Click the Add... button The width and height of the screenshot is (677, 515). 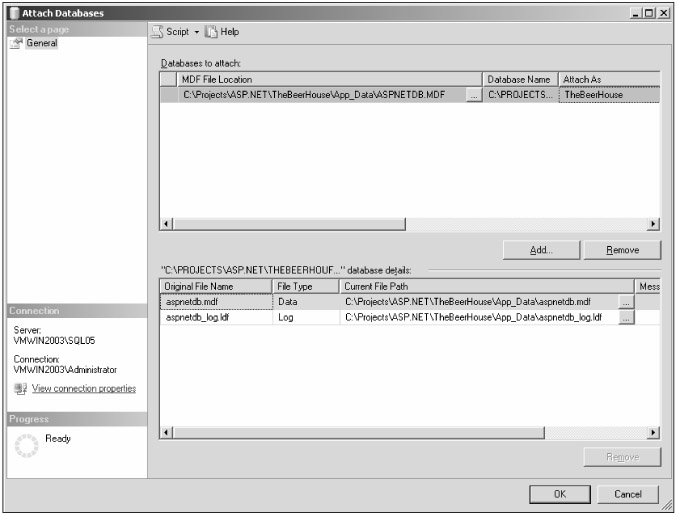pos(541,250)
